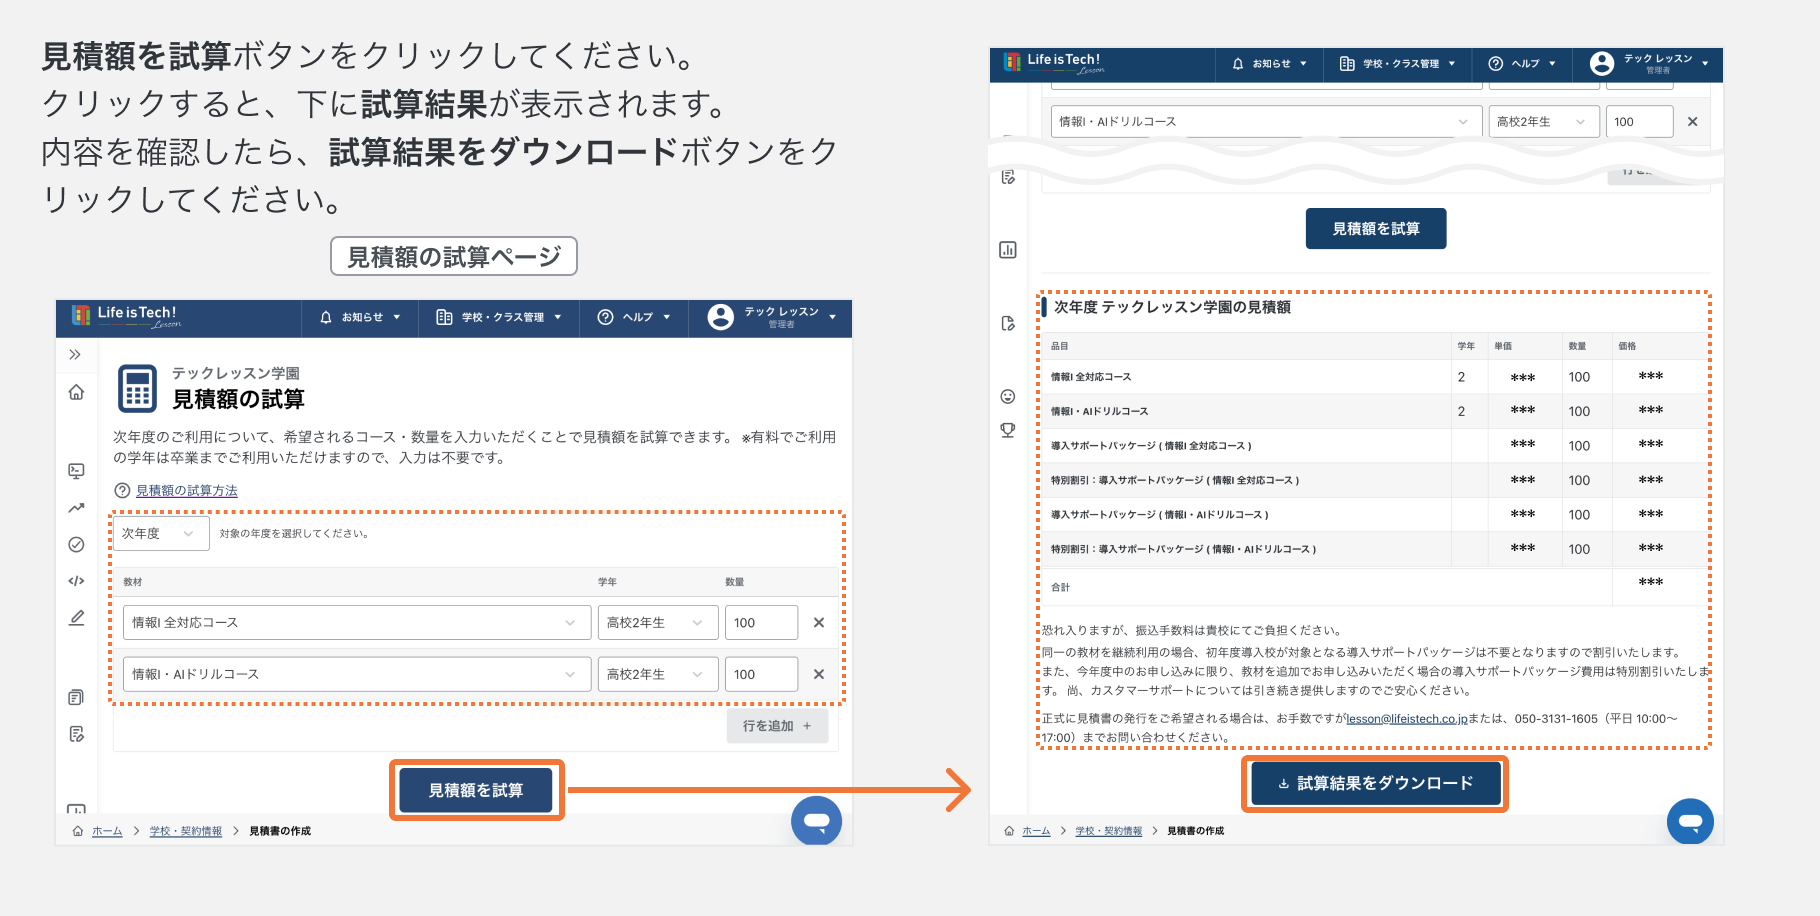Screen dimensions: 1820x916
Task: Click 導入サポートパッケージ ( 情報I 全対応コース ) row
Action: coord(1151,445)
